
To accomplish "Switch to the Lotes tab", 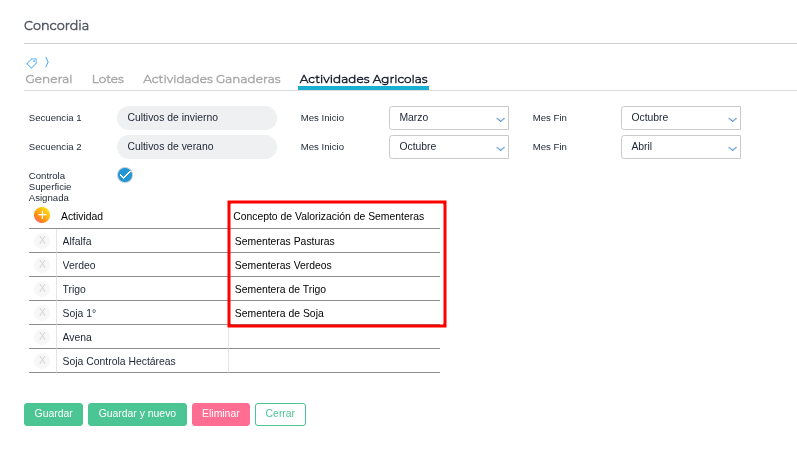I will click(108, 79).
